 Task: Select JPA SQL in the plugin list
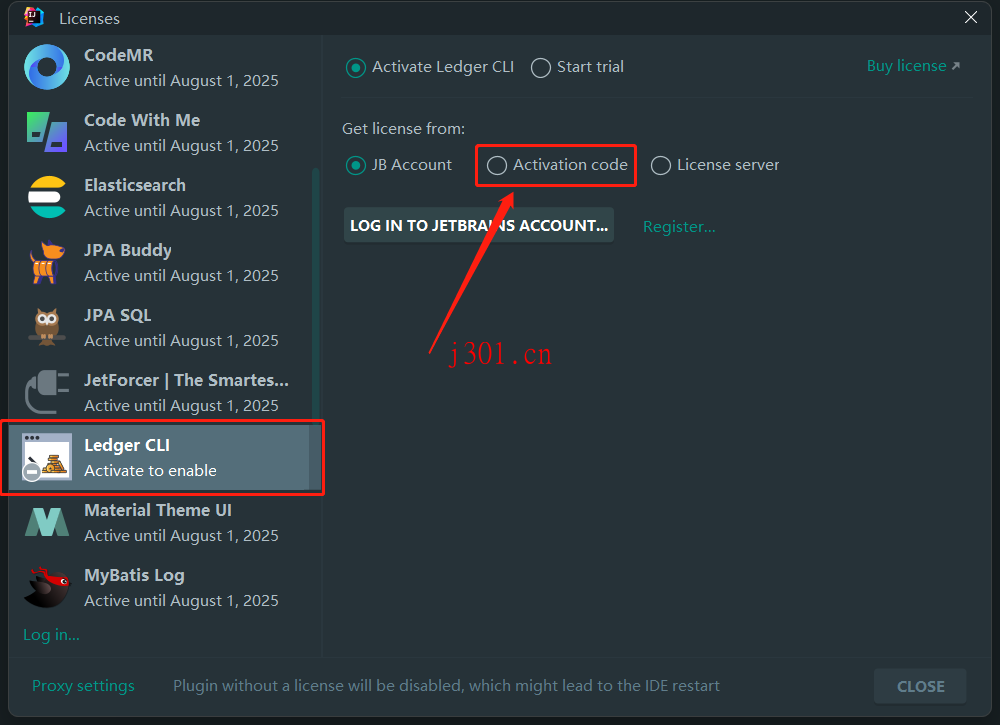pyautogui.click(x=159, y=327)
